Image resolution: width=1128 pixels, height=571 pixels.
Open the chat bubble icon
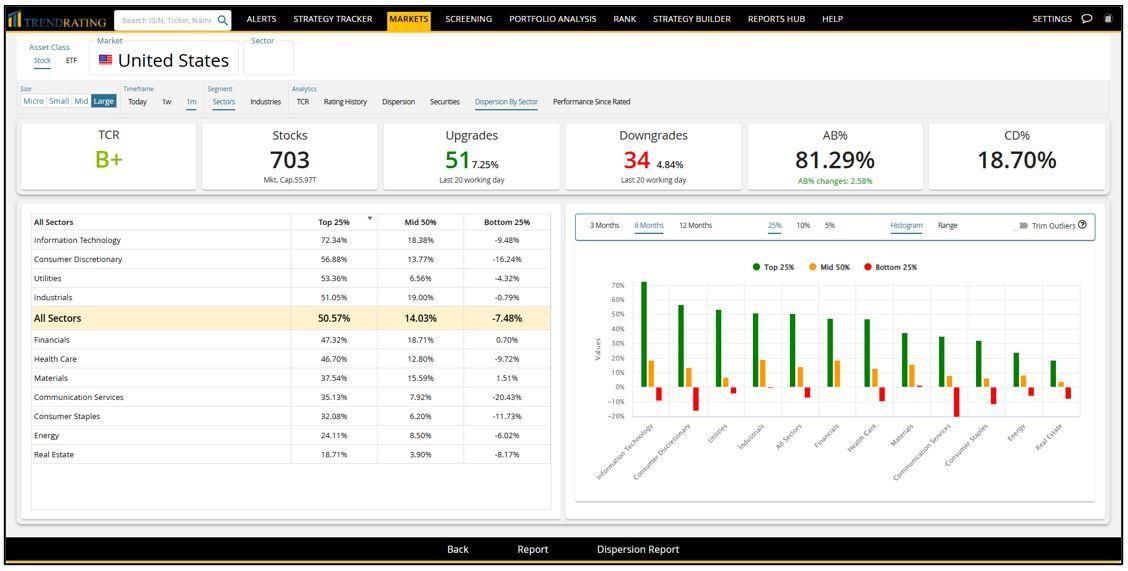pos(1087,19)
